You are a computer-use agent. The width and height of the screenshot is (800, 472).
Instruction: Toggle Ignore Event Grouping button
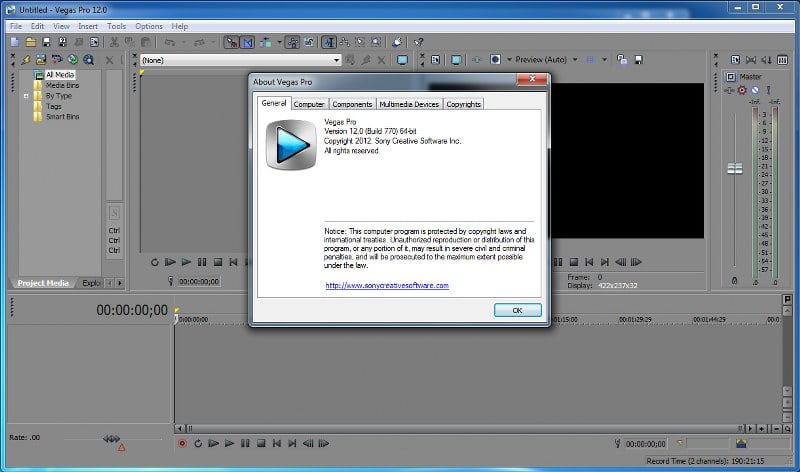[x=309, y=42]
